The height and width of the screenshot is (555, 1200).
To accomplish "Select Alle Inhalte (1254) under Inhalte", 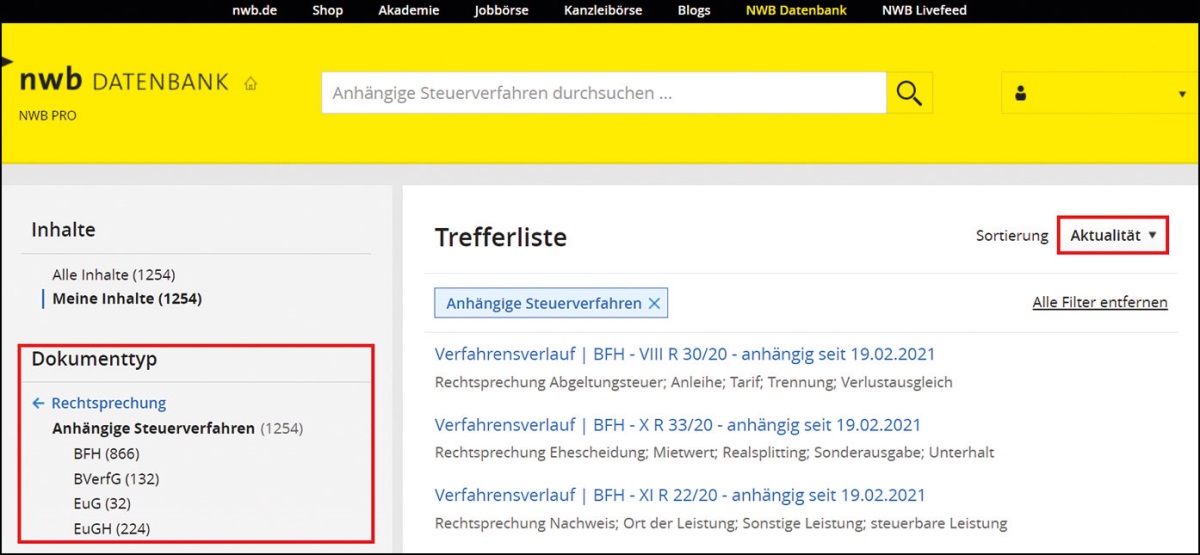I will coord(114,274).
